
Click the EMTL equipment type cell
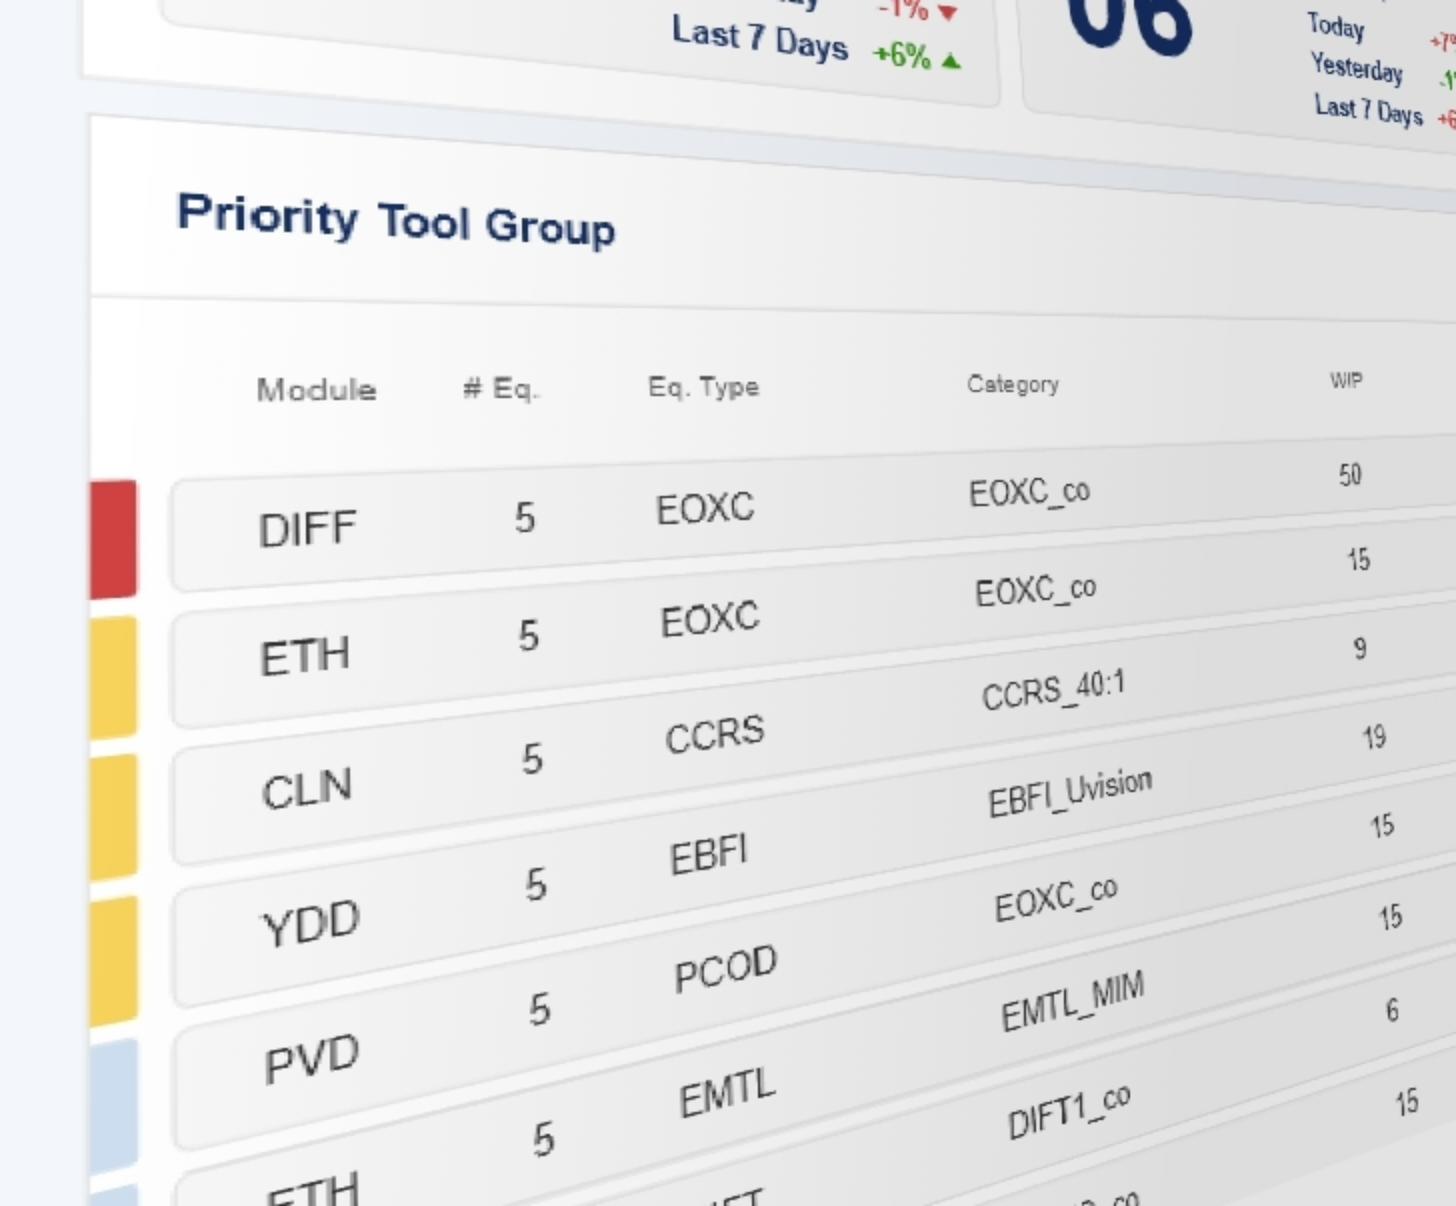click(727, 1093)
